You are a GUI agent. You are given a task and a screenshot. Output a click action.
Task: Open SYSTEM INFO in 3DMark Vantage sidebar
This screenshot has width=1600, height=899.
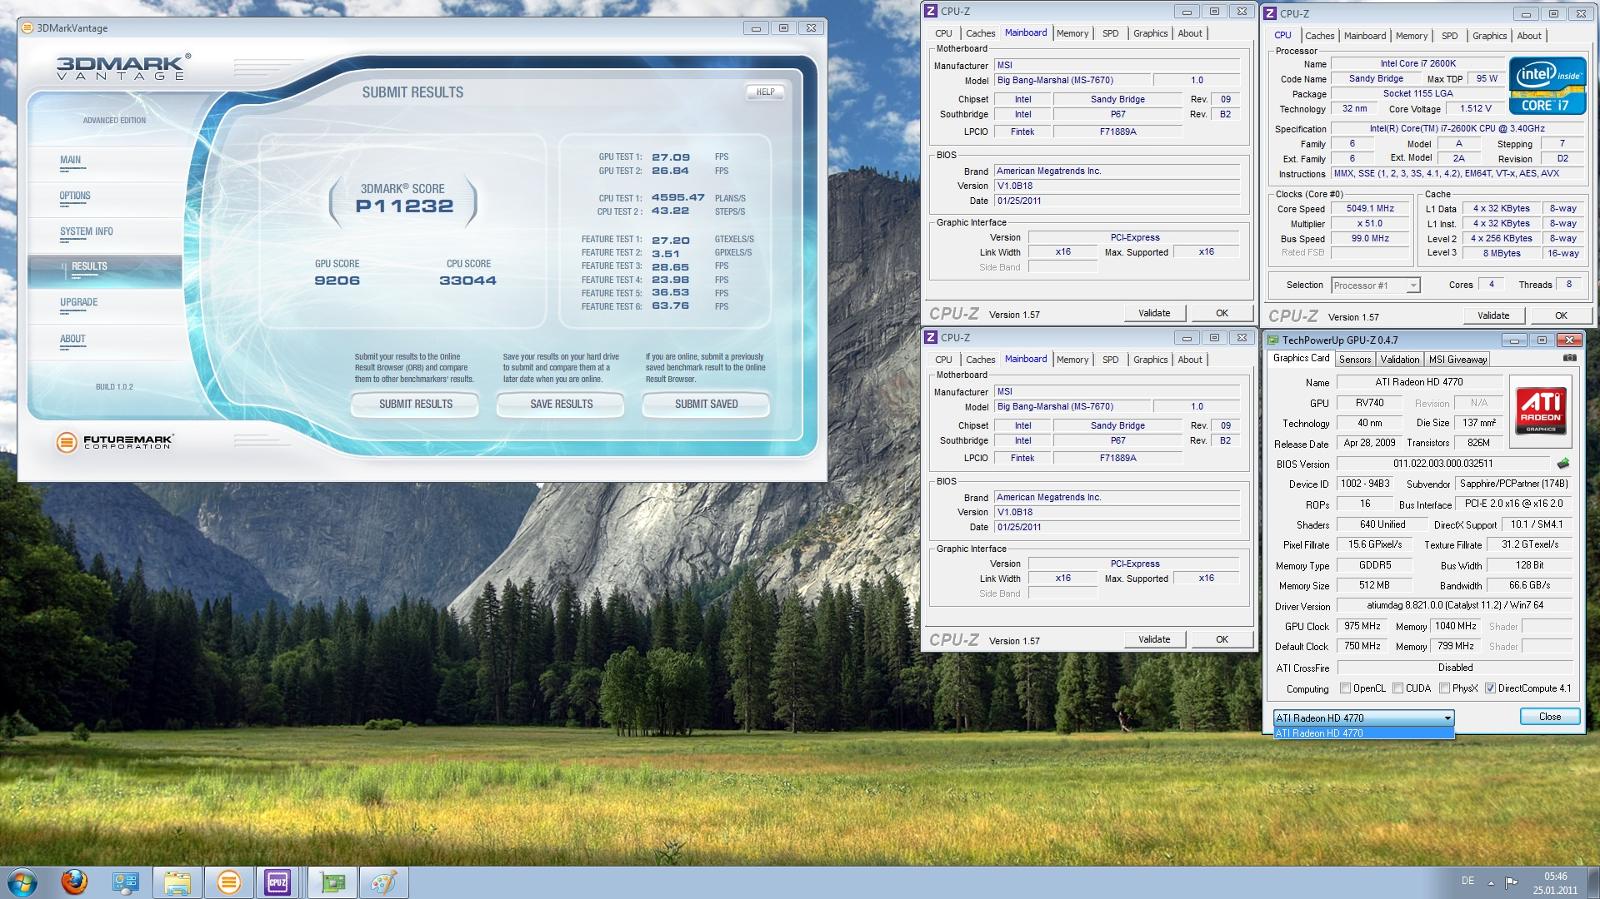[86, 232]
